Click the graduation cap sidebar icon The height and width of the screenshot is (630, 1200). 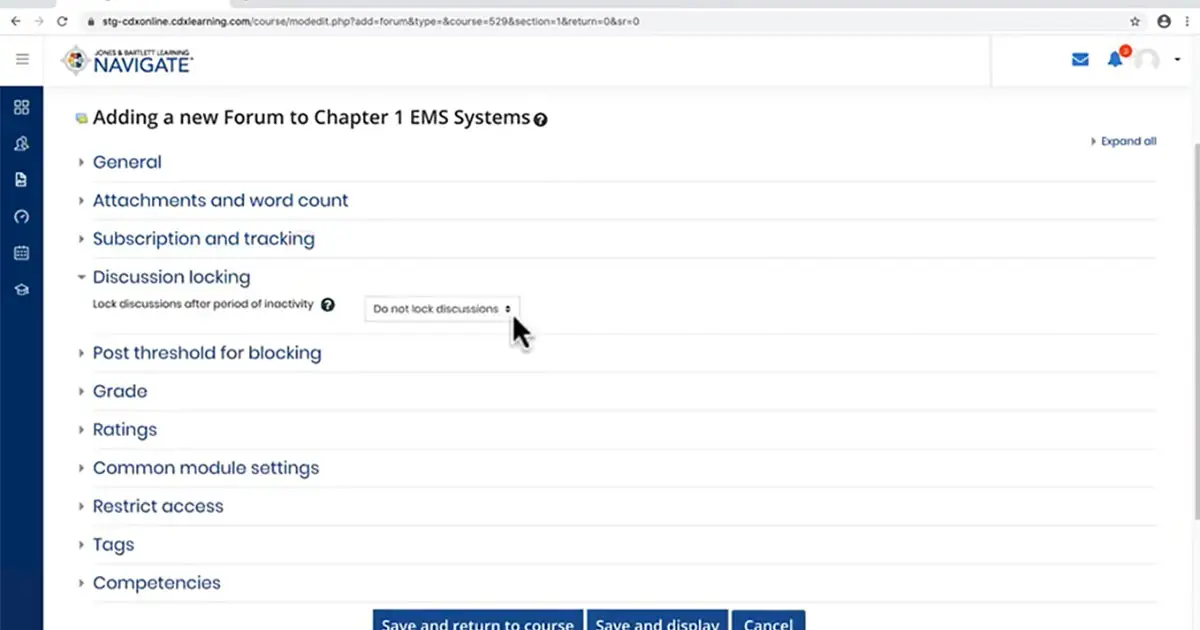coord(21,290)
